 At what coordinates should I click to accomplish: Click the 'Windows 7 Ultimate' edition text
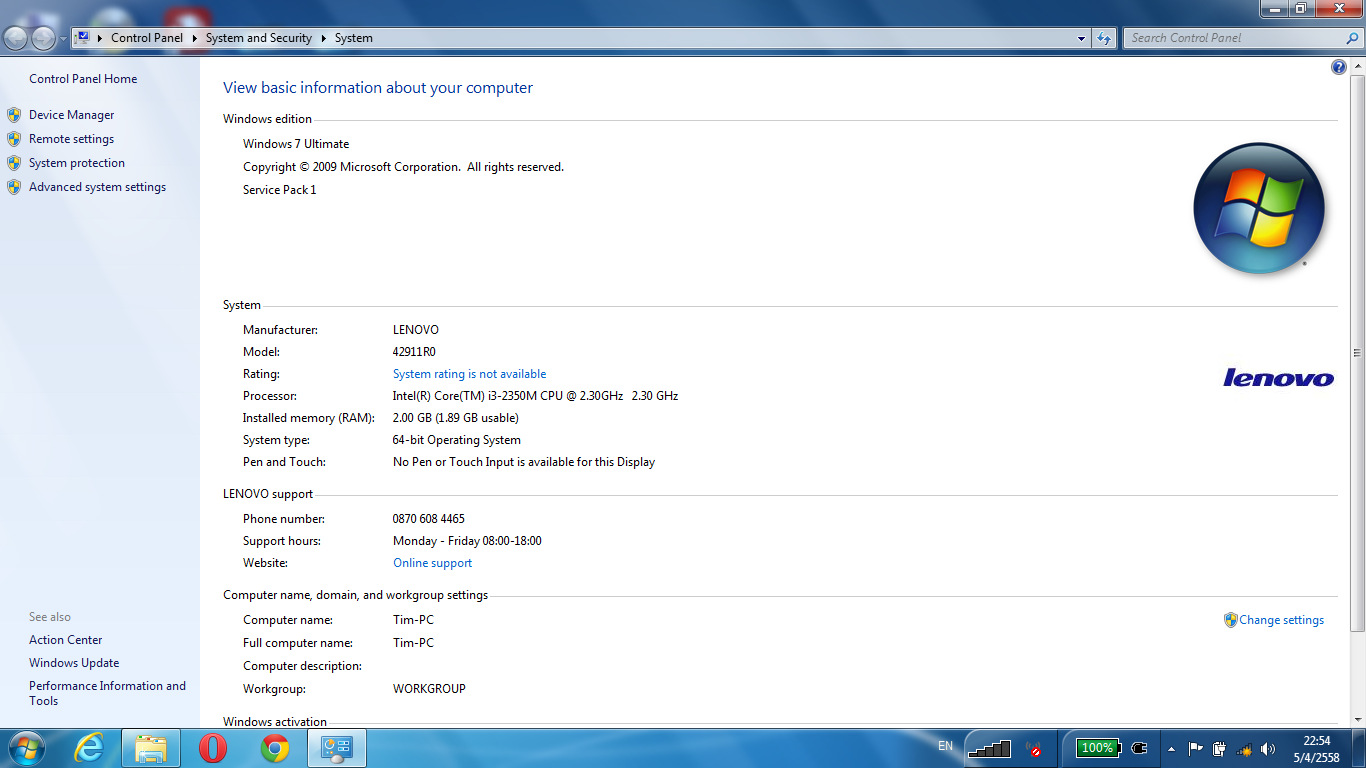[x=296, y=144]
